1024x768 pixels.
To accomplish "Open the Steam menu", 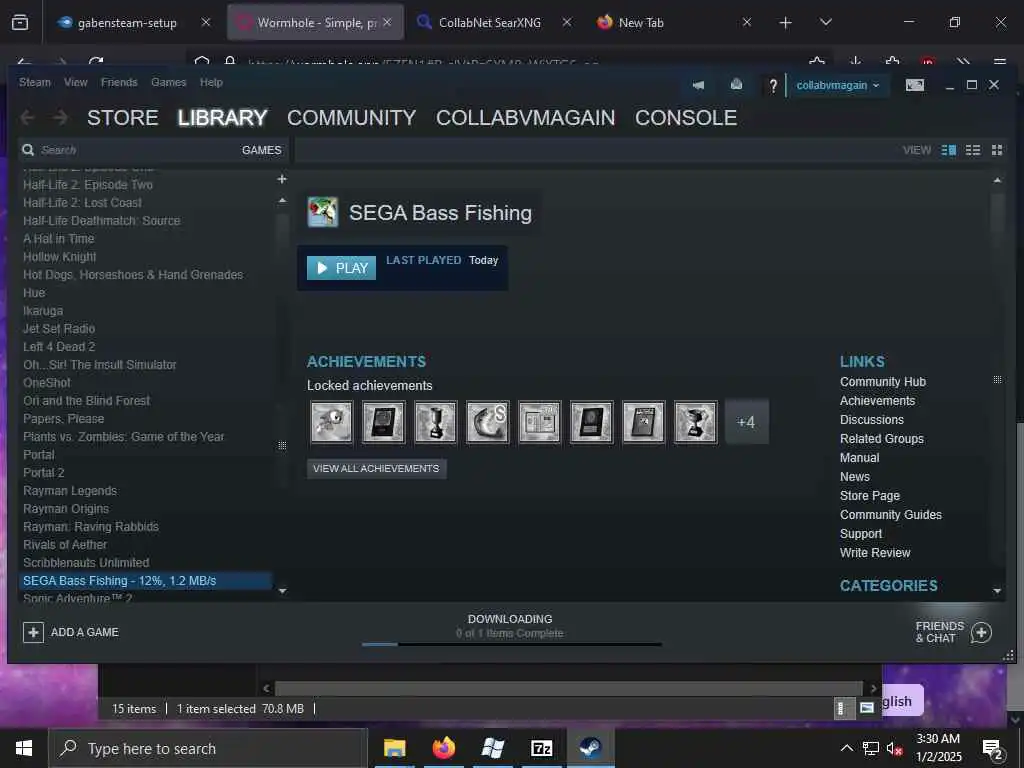I will pos(35,82).
